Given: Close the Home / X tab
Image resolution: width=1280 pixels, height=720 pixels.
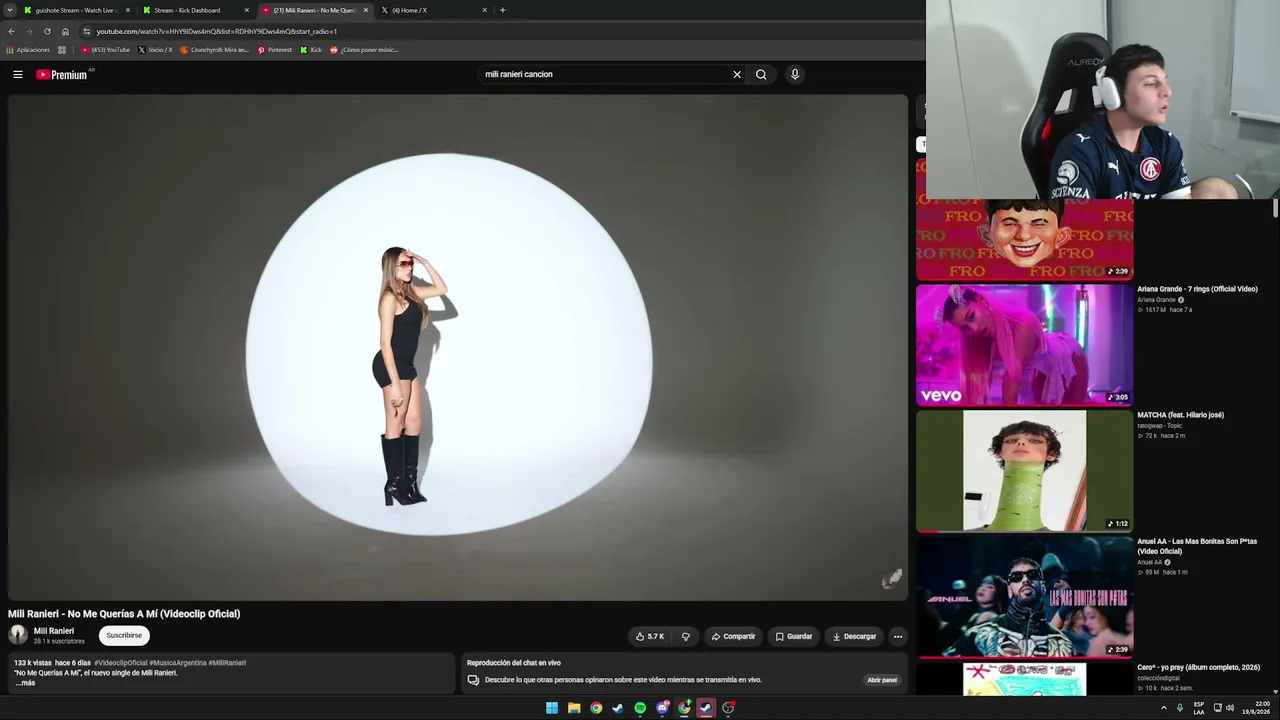Looking at the screenshot, I should pos(485,10).
